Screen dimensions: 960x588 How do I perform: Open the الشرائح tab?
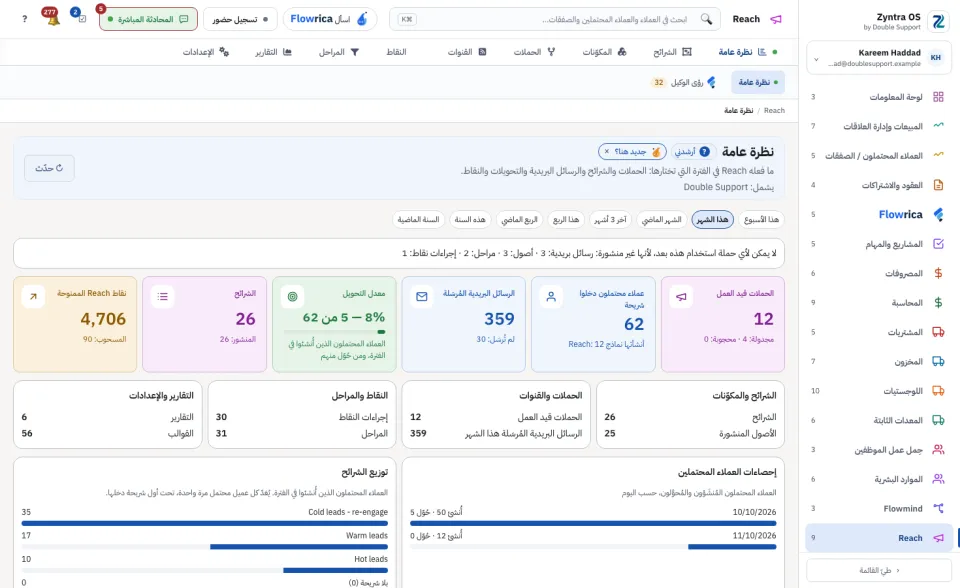[x=672, y=52]
